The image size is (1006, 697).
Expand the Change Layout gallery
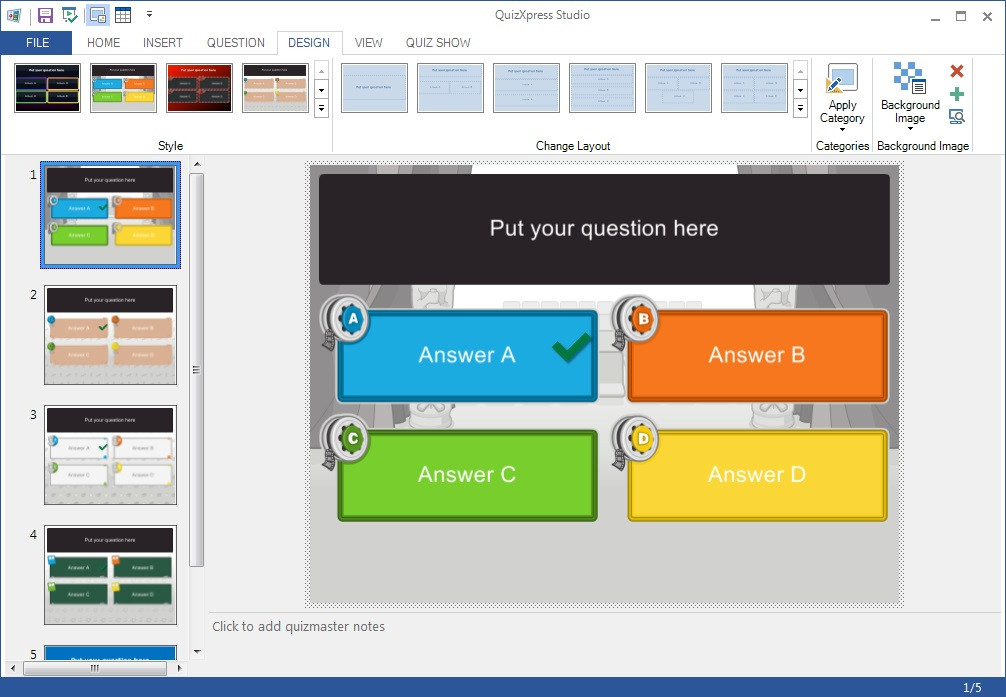pyautogui.click(x=800, y=108)
